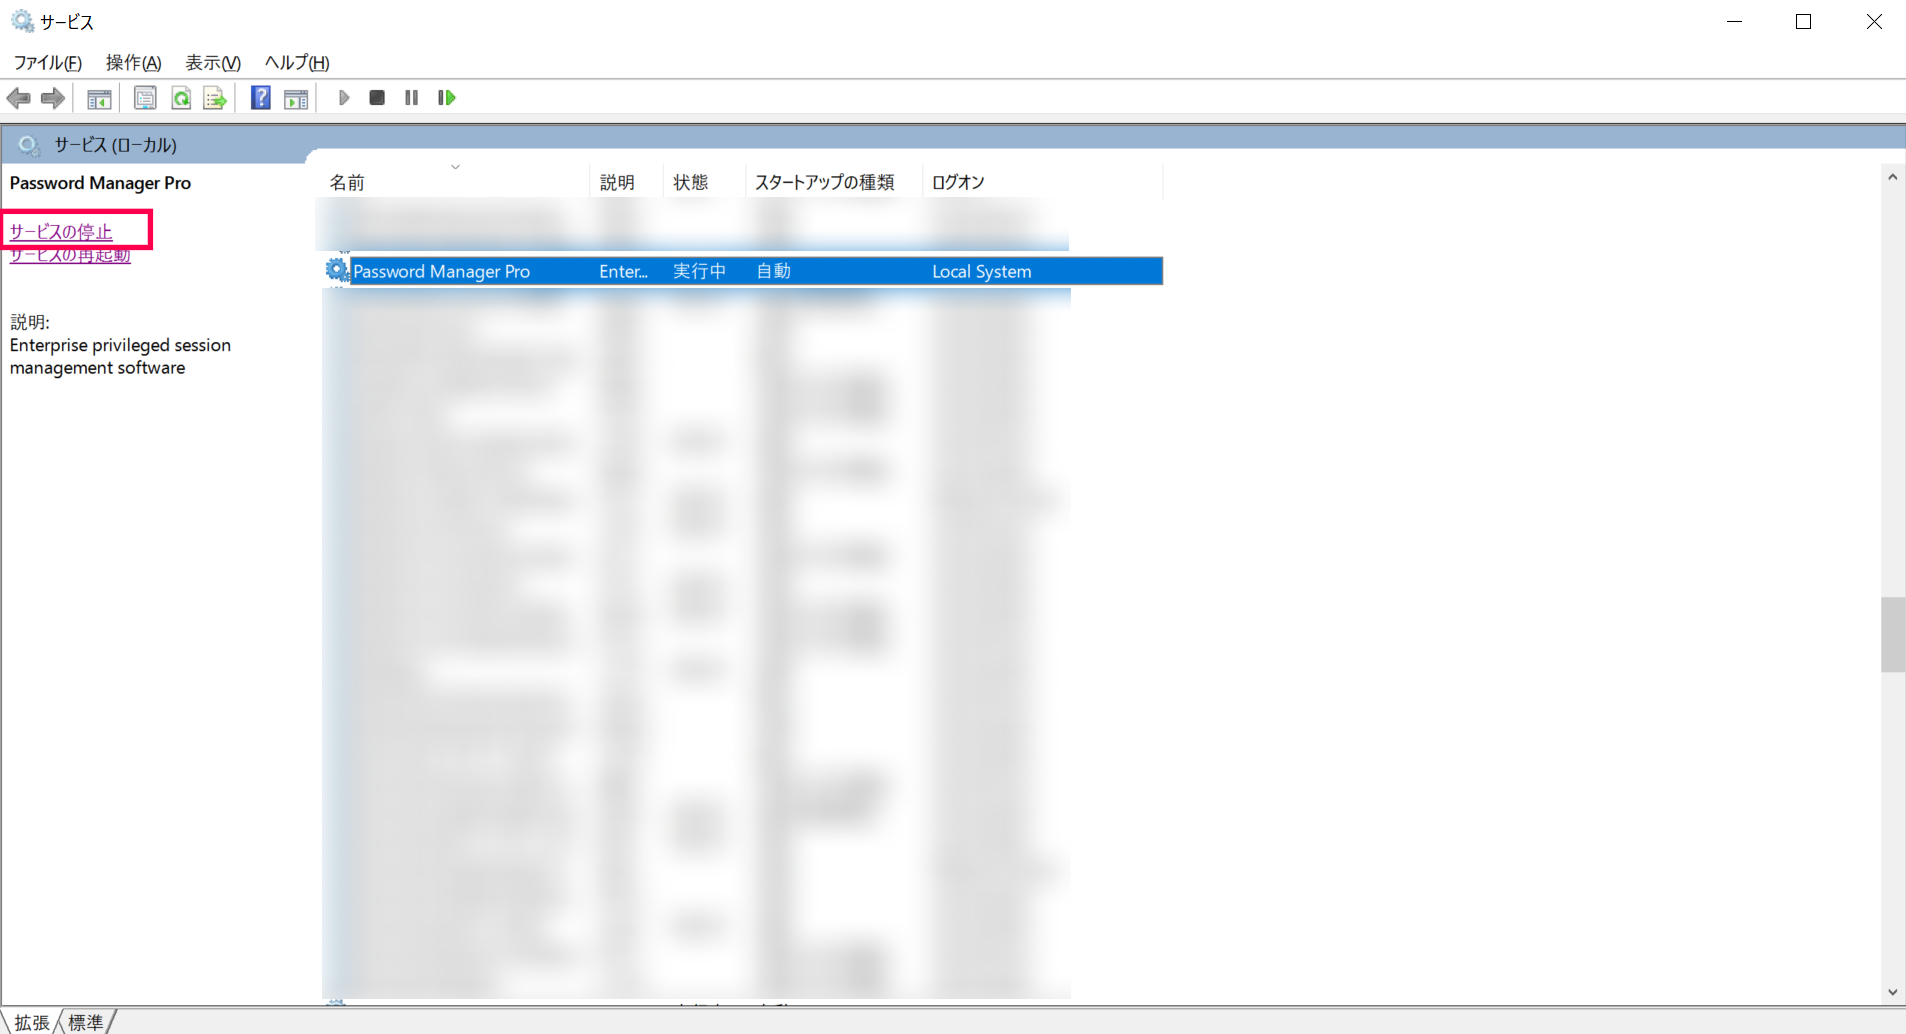Click the Enterprise privileged session description text
The width and height of the screenshot is (1906, 1034).
pos(120,356)
